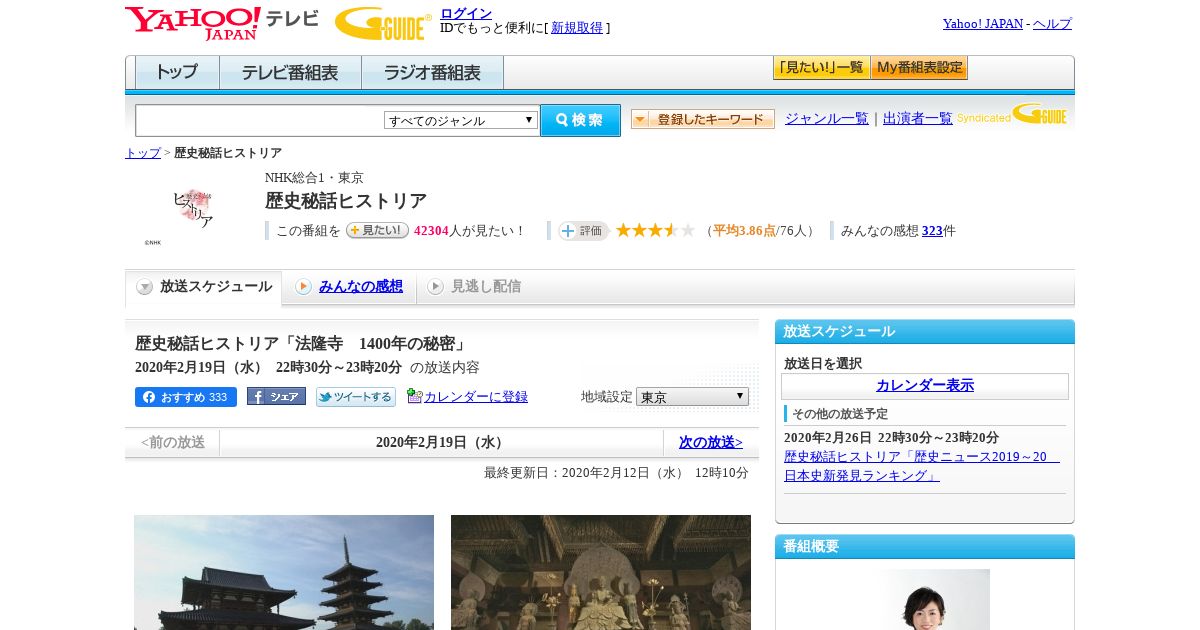Select the 放送スケジュール tab
This screenshot has width=1200, height=630.
[x=204, y=287]
